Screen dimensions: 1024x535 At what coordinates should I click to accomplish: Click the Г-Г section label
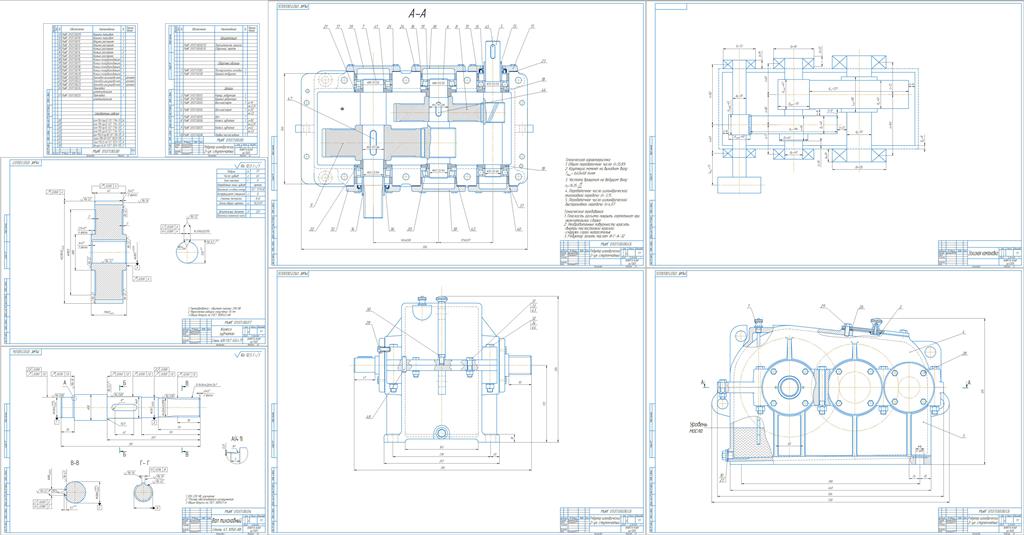pyautogui.click(x=146, y=461)
